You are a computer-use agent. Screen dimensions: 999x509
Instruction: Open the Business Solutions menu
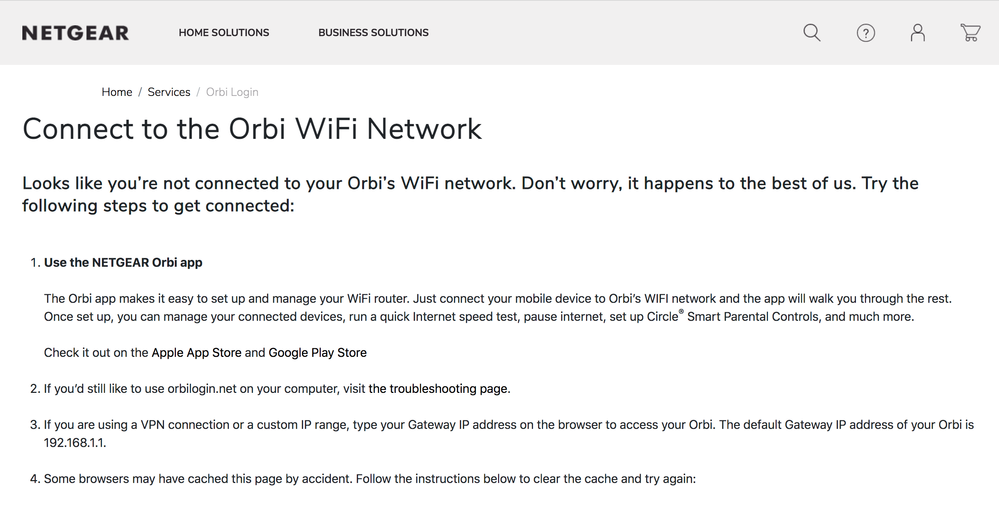pos(373,33)
